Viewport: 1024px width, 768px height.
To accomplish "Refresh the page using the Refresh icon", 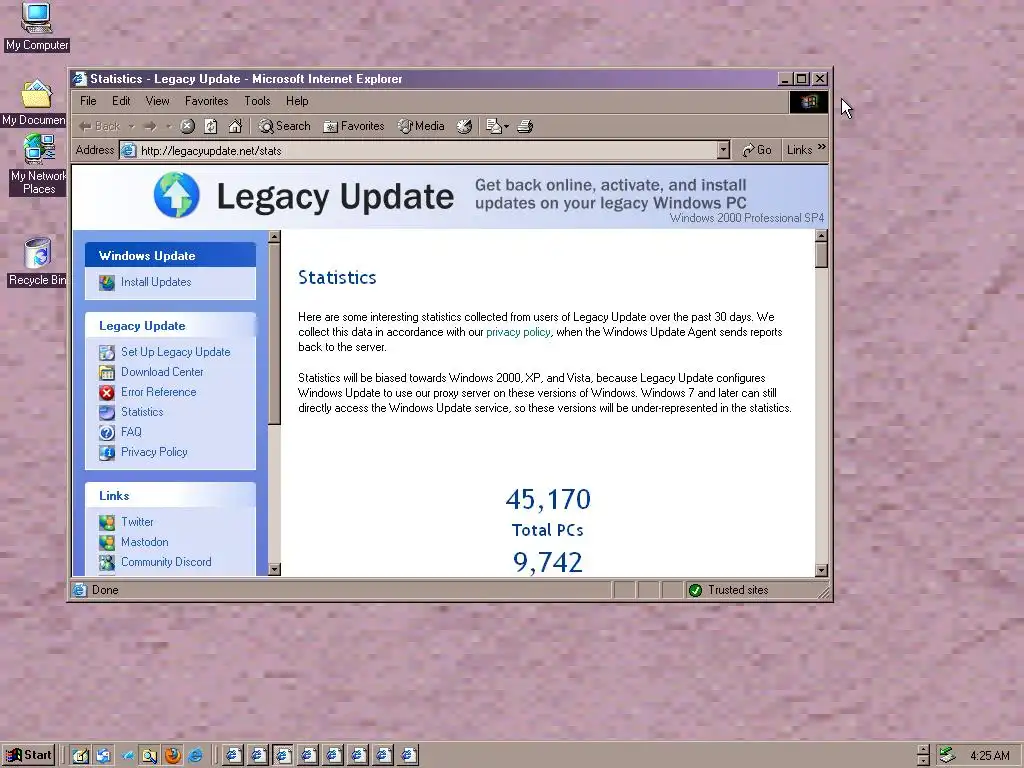I will tap(211, 126).
